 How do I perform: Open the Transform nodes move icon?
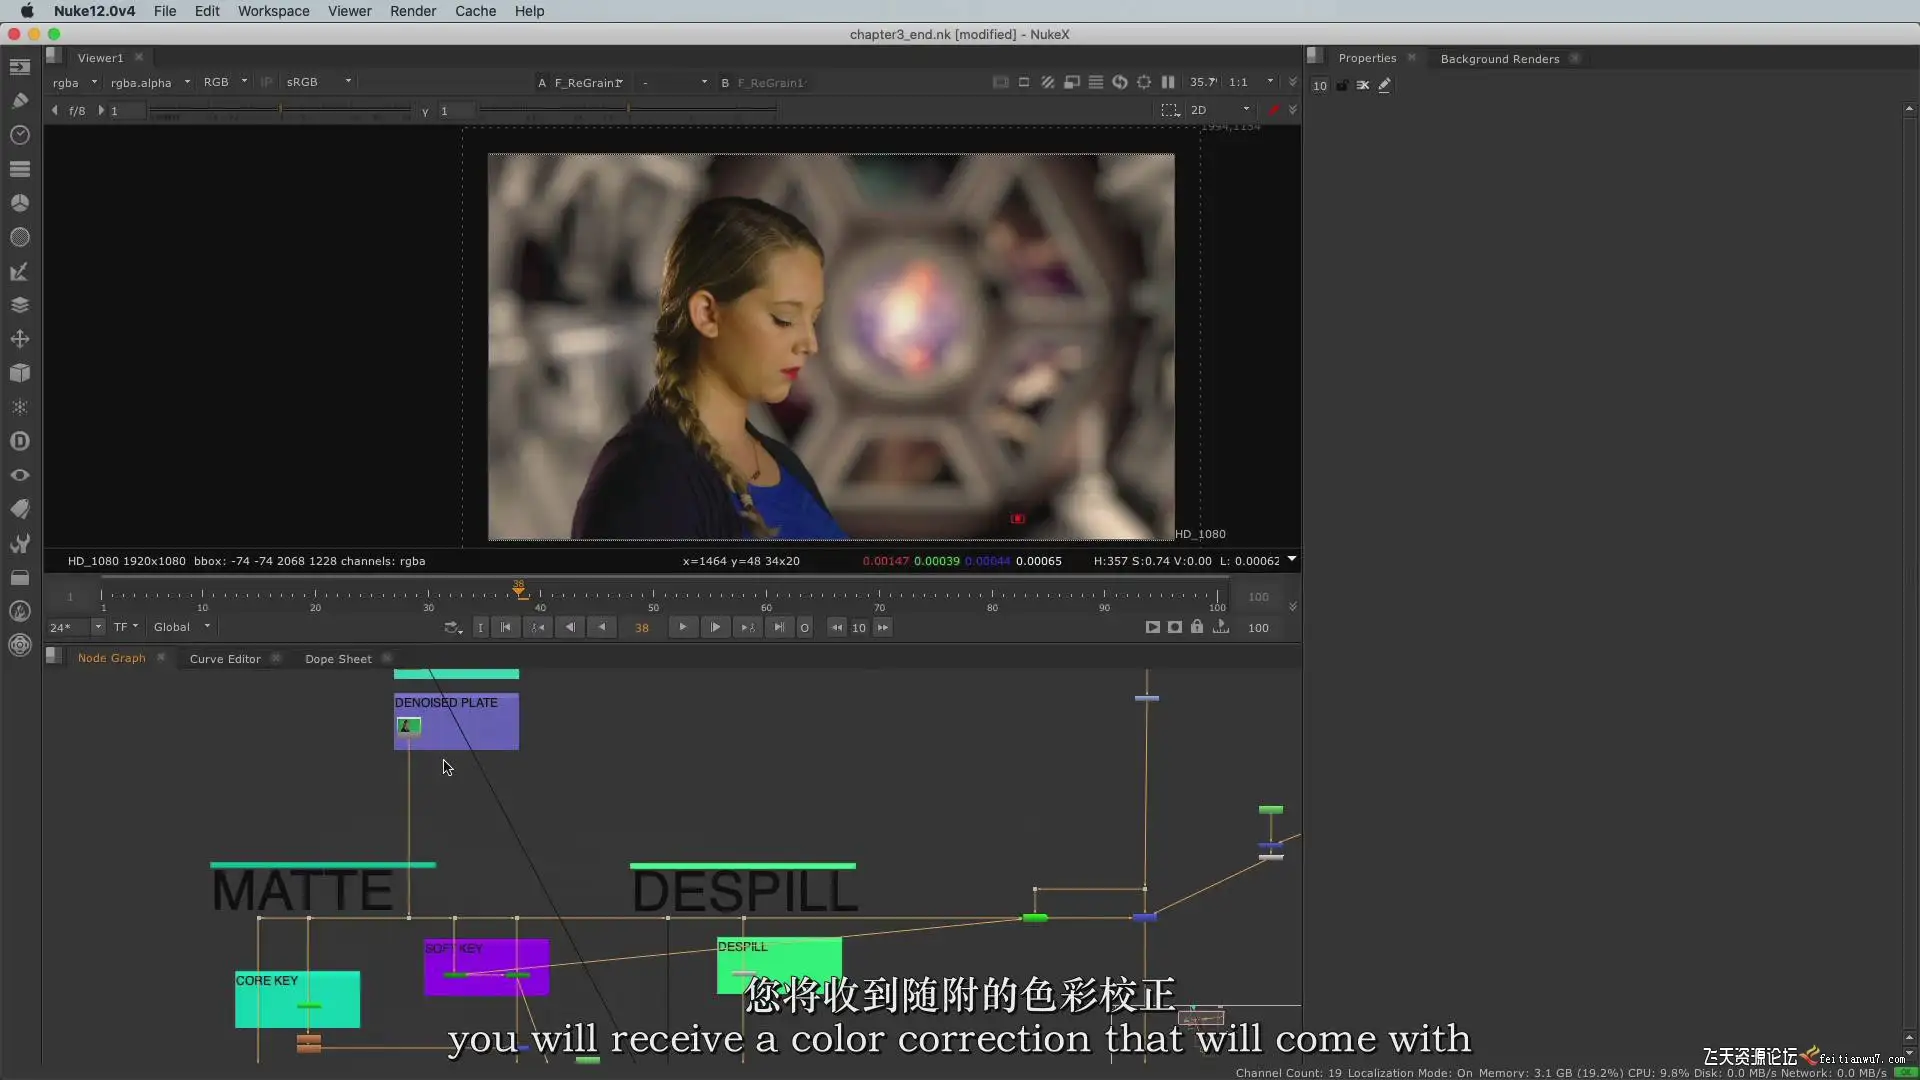point(20,339)
